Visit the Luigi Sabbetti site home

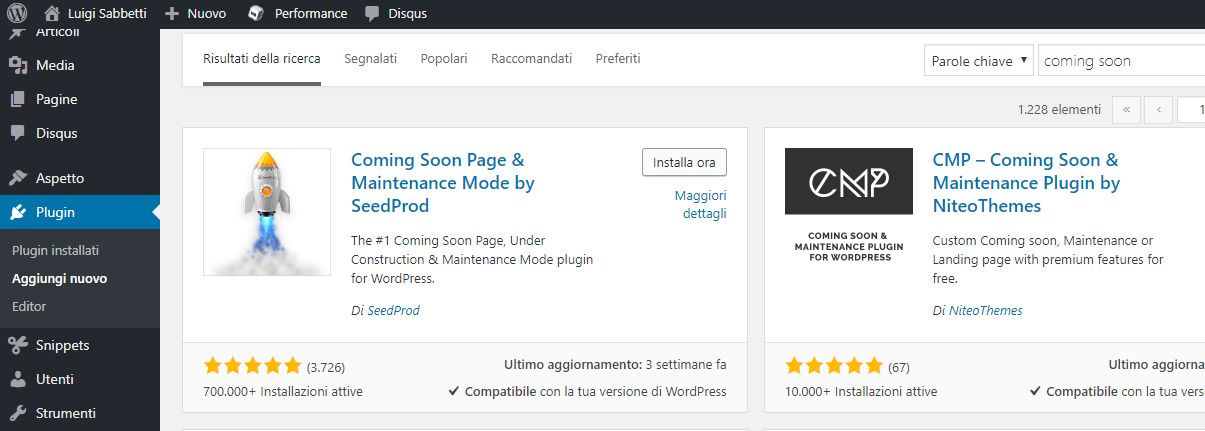point(95,14)
